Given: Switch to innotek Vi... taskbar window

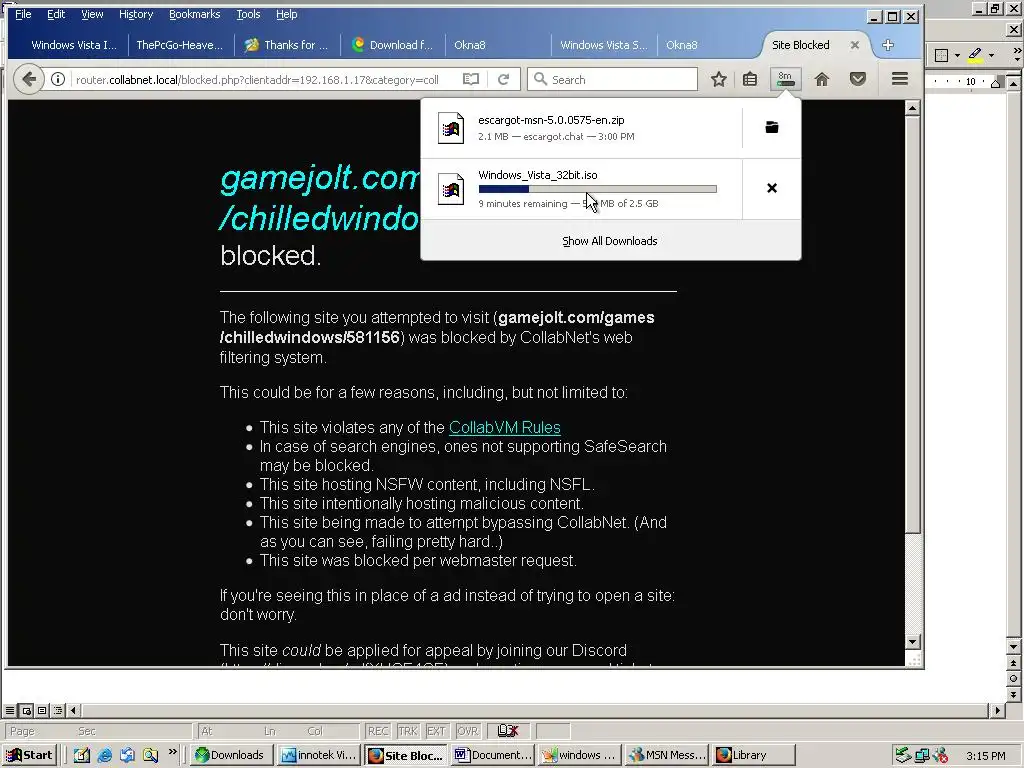Looking at the screenshot, I should click(319, 754).
